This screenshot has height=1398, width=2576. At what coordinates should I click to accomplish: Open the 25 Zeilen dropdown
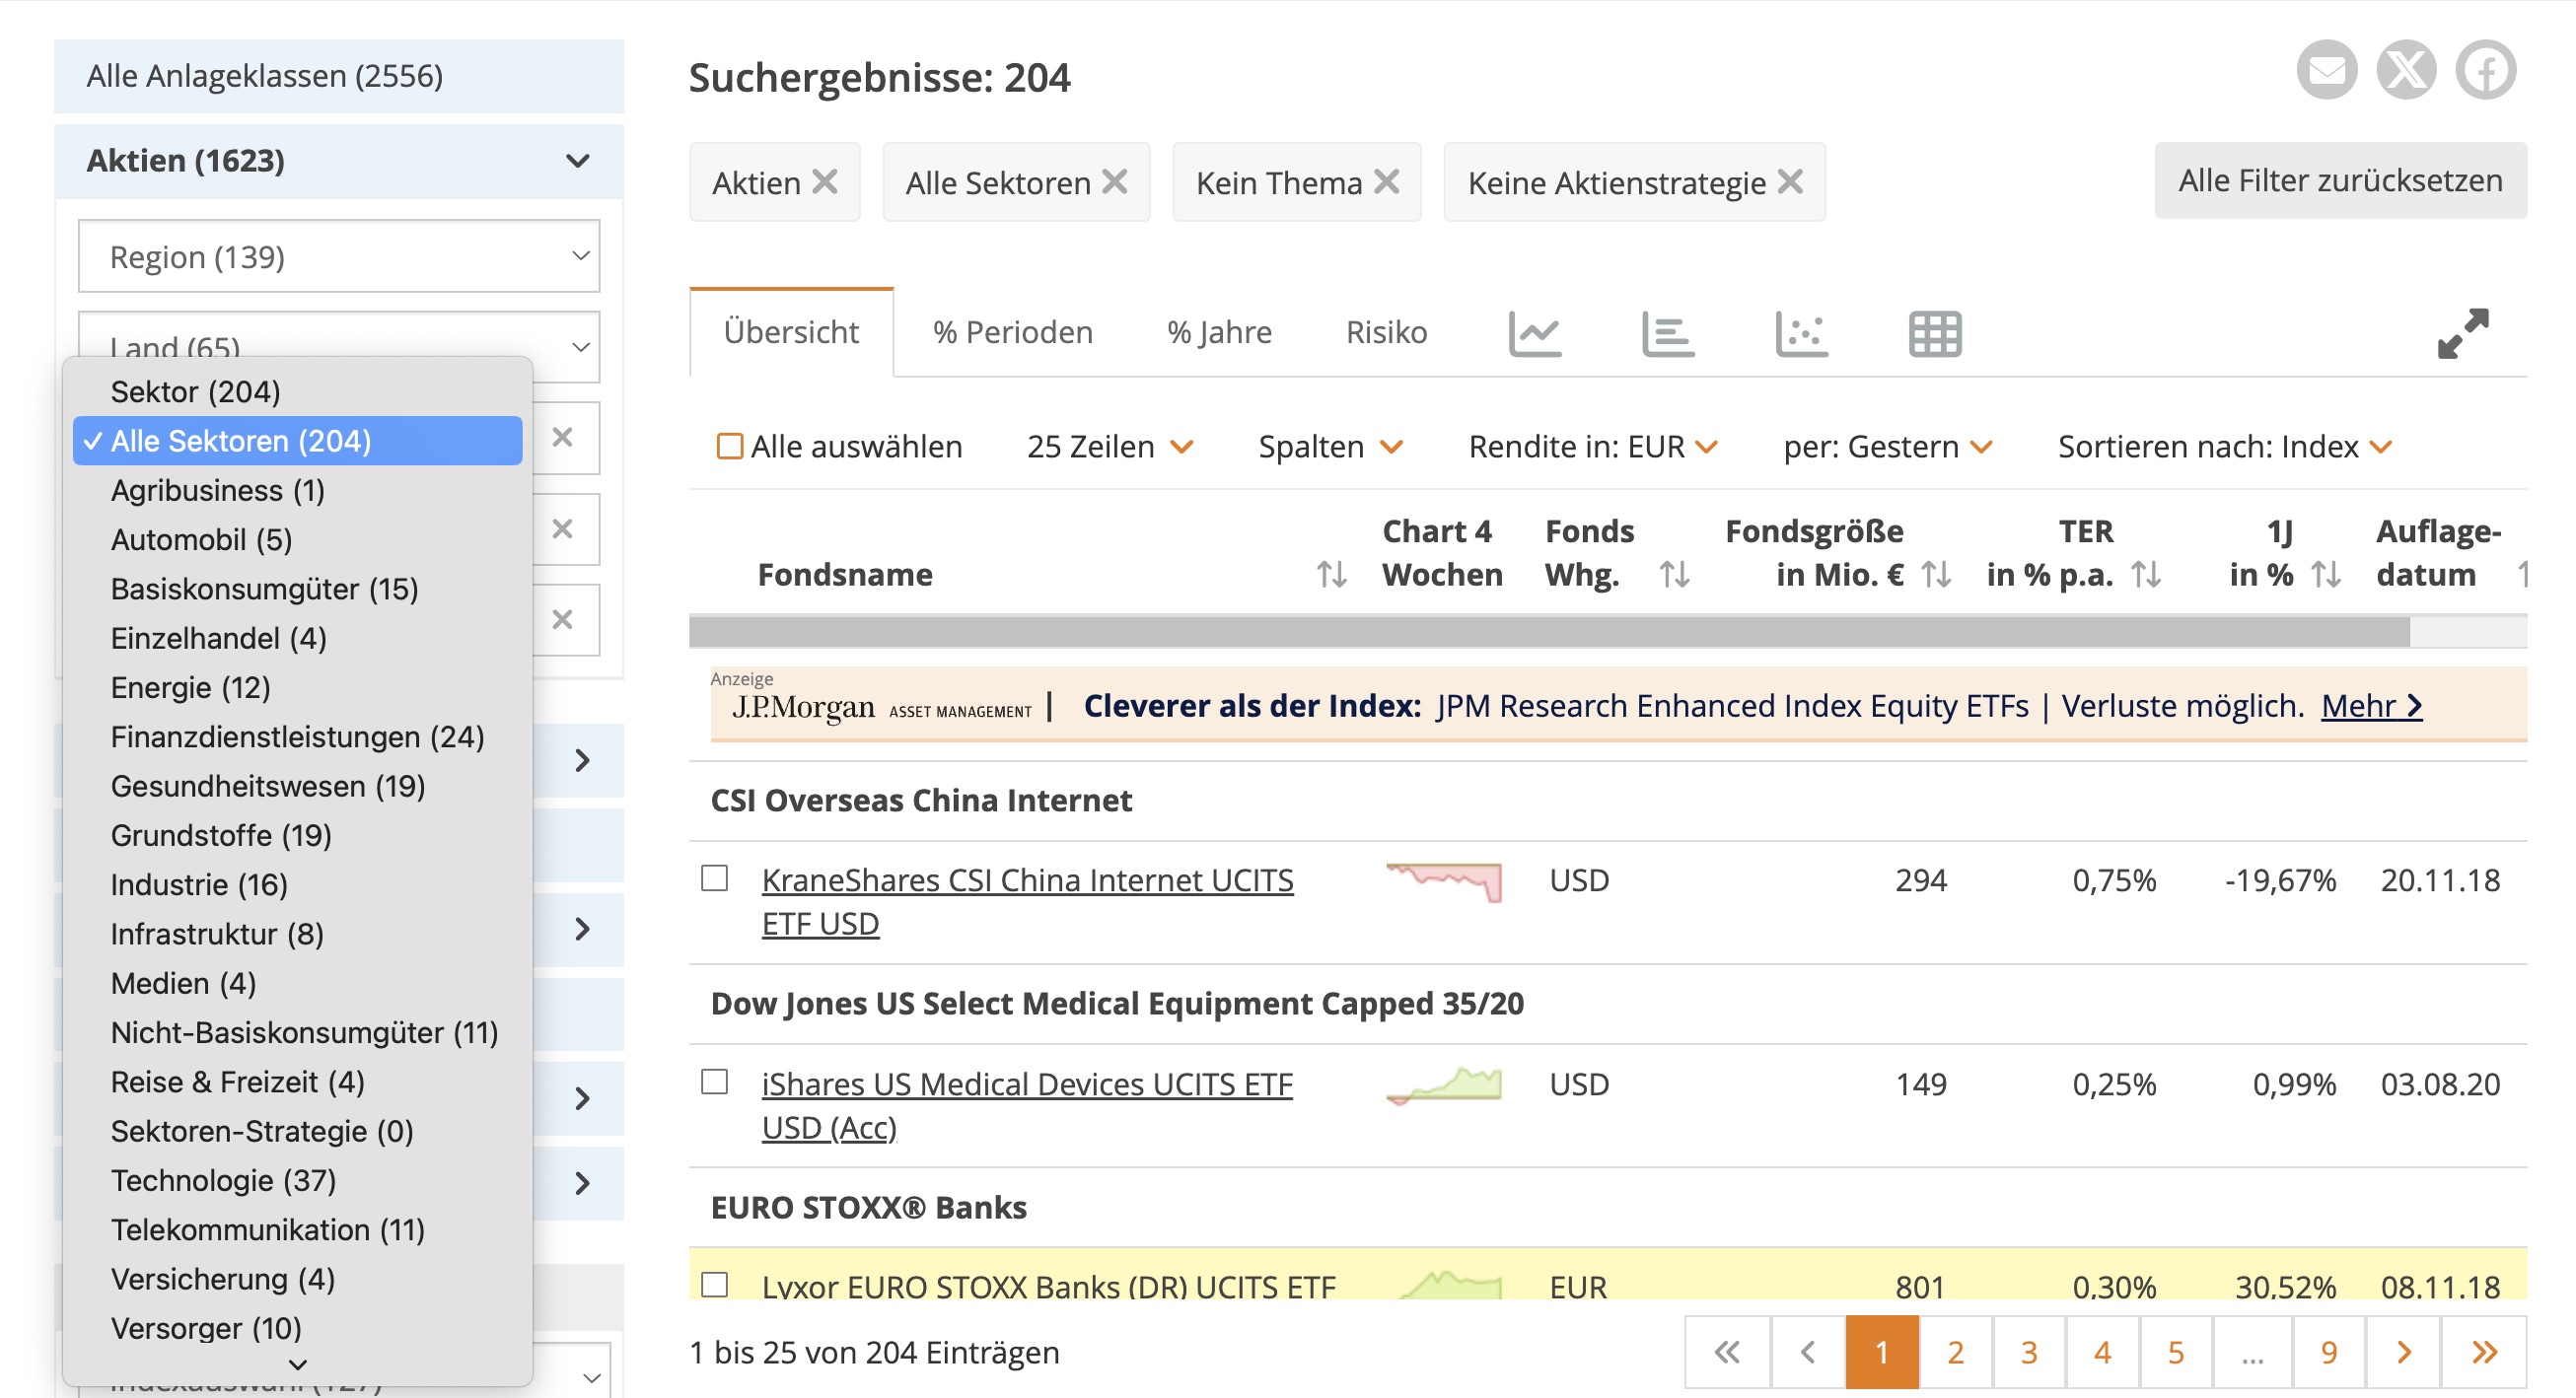[x=1110, y=446]
